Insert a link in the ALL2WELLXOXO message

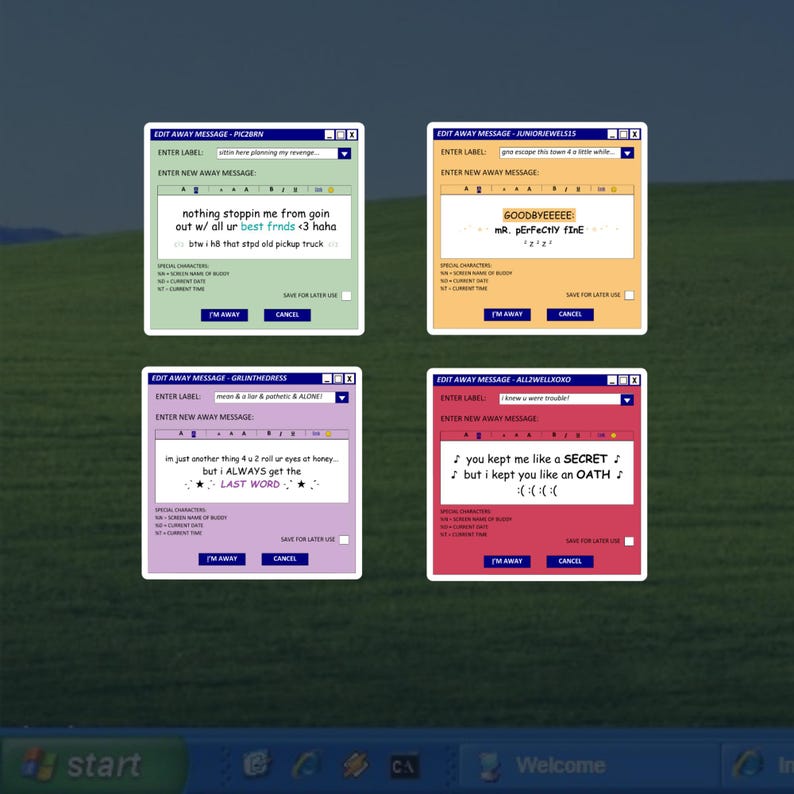(x=601, y=435)
